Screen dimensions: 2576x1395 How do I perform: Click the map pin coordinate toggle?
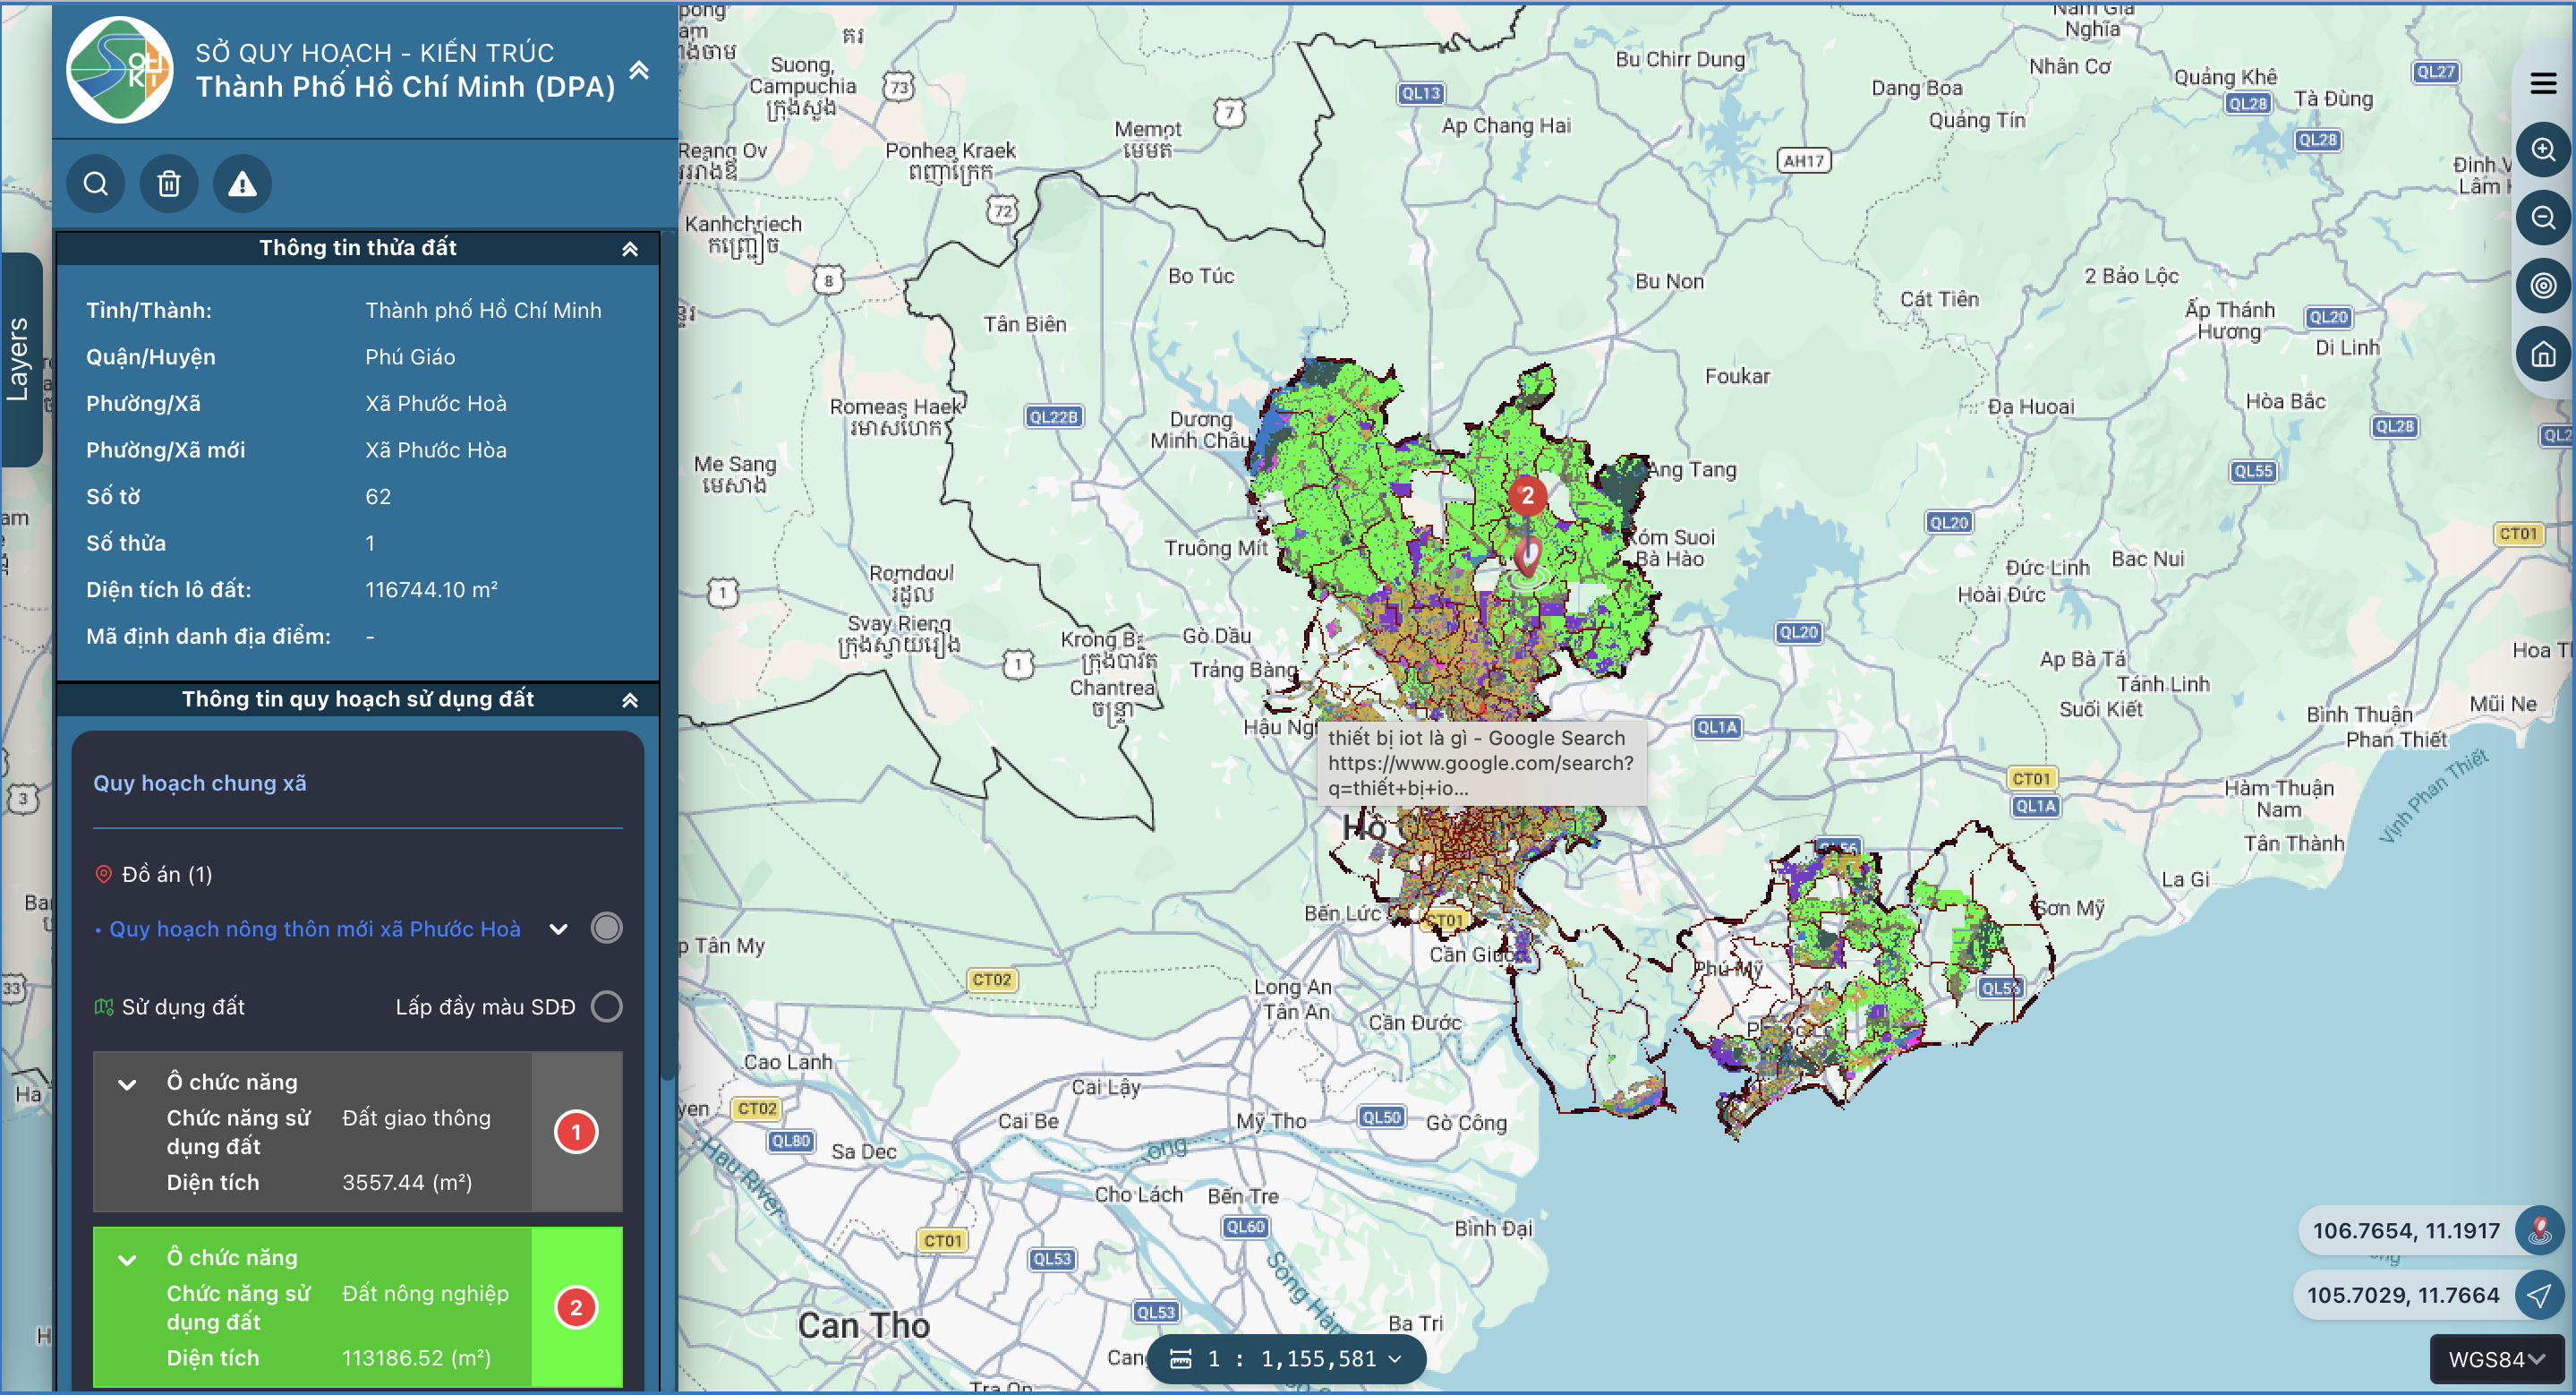pyautogui.click(x=2538, y=1231)
